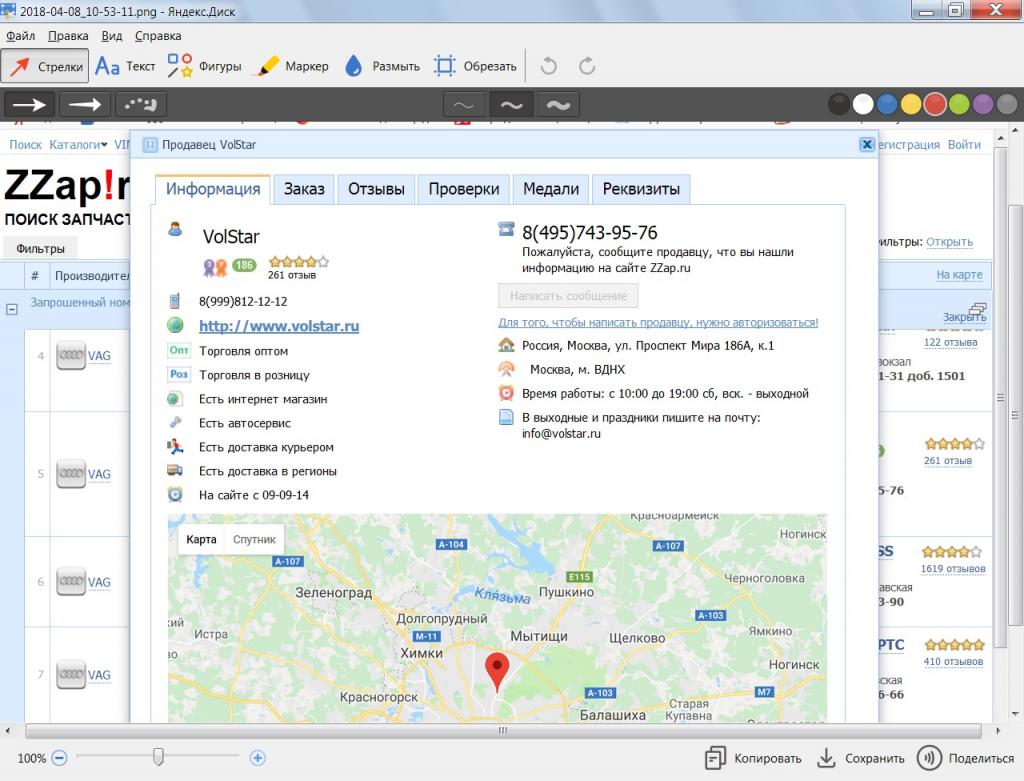
Task: Click the zoom out minus button
Action: tap(59, 758)
